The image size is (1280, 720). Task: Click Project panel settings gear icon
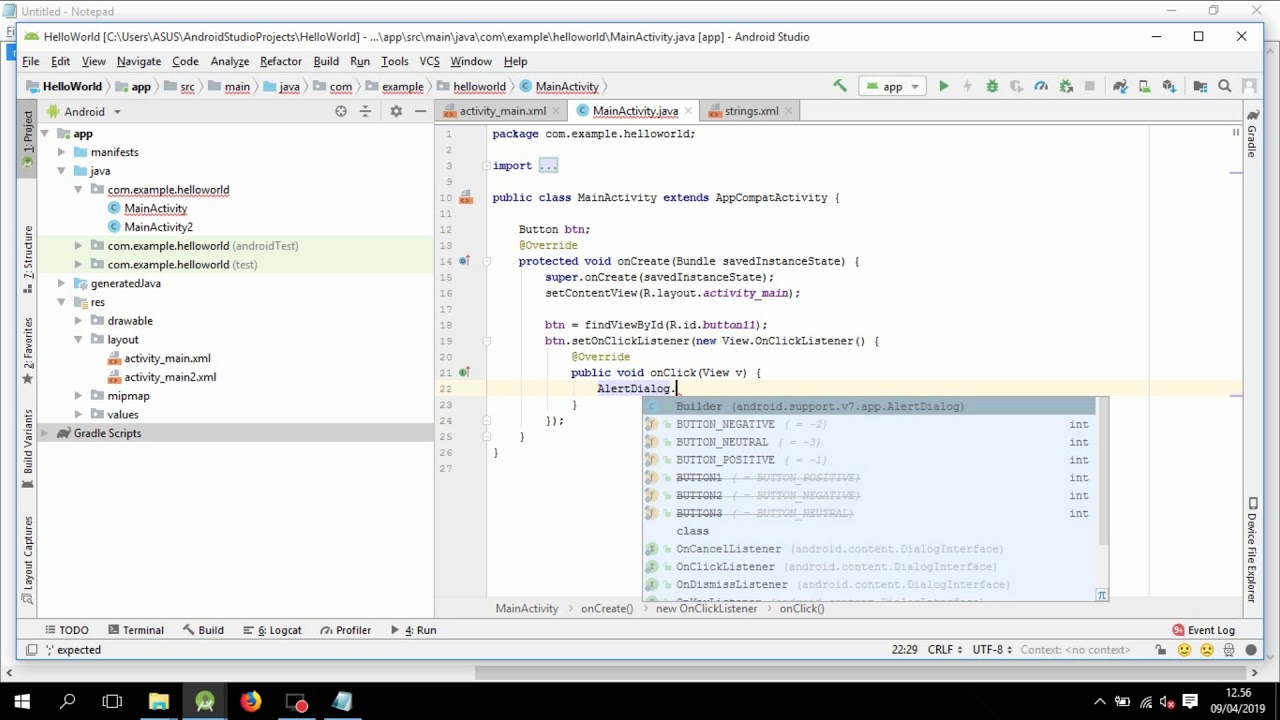(396, 111)
